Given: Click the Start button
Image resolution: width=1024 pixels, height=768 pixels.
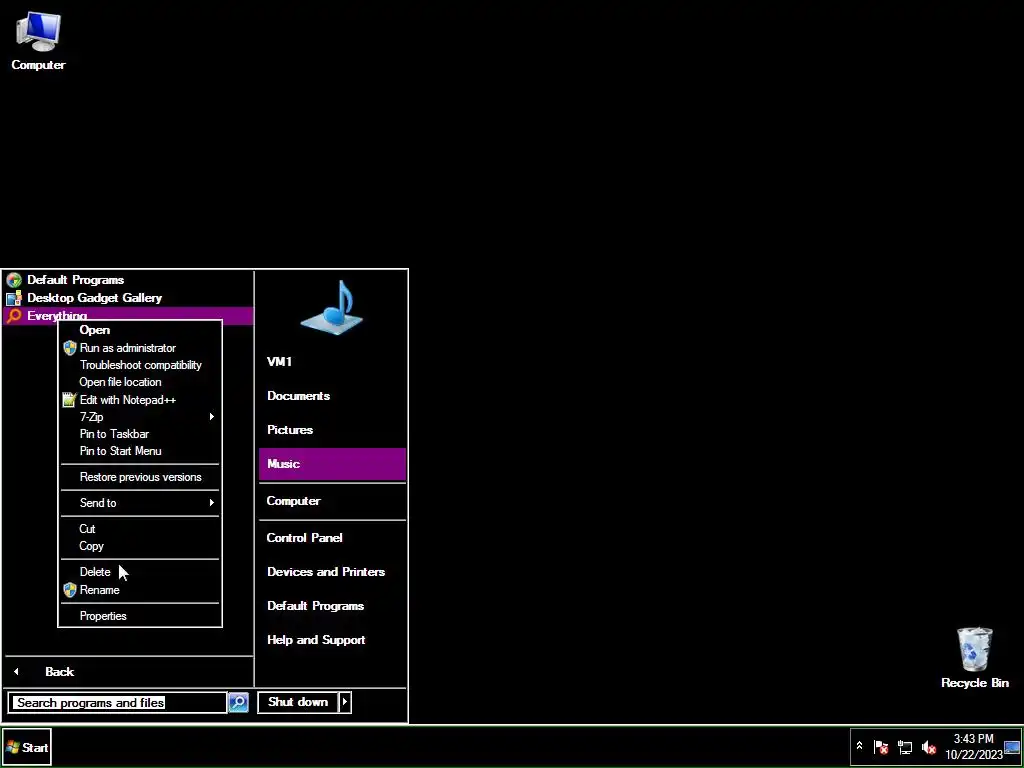Looking at the screenshot, I should (27, 748).
